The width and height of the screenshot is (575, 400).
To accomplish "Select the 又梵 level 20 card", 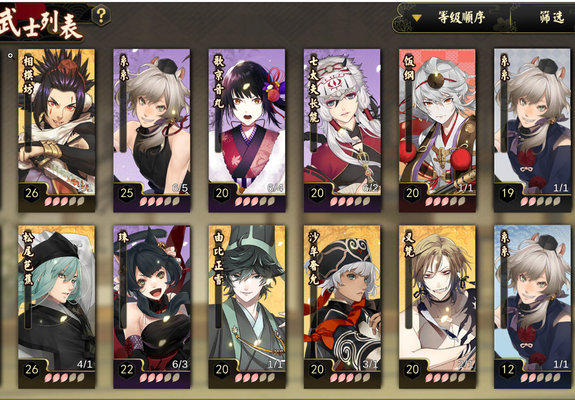I will point(437,307).
